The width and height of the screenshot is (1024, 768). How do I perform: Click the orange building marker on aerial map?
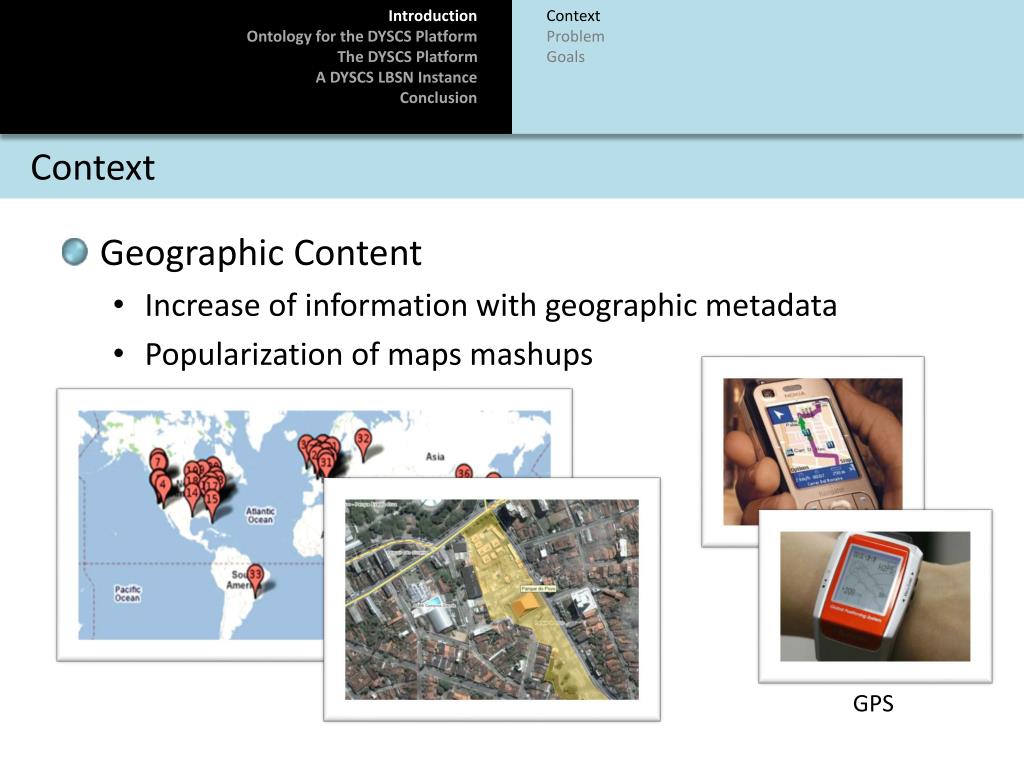tap(526, 606)
